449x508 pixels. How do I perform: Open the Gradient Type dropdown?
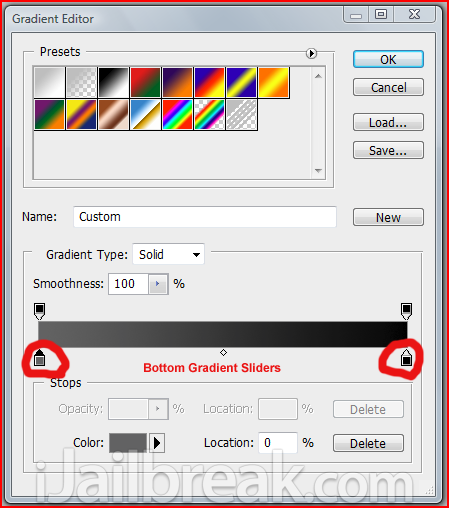tap(168, 255)
